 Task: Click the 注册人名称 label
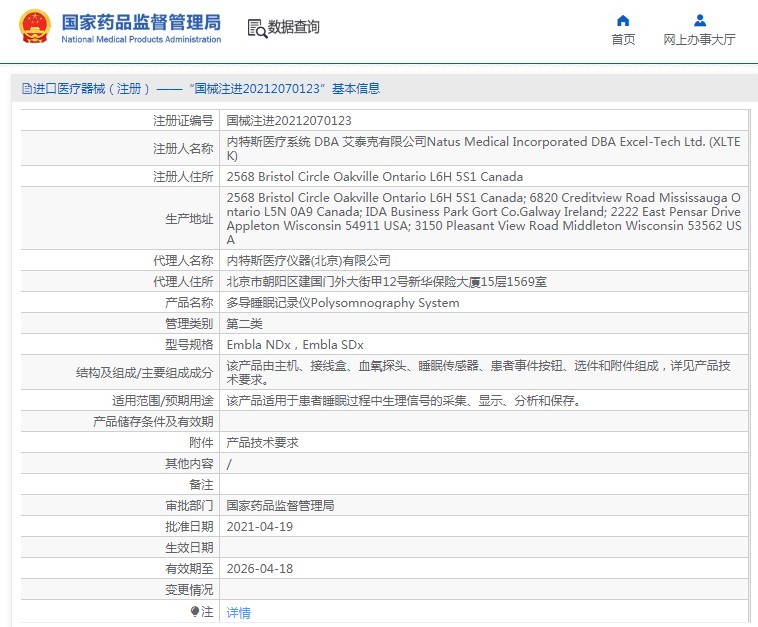point(183,148)
